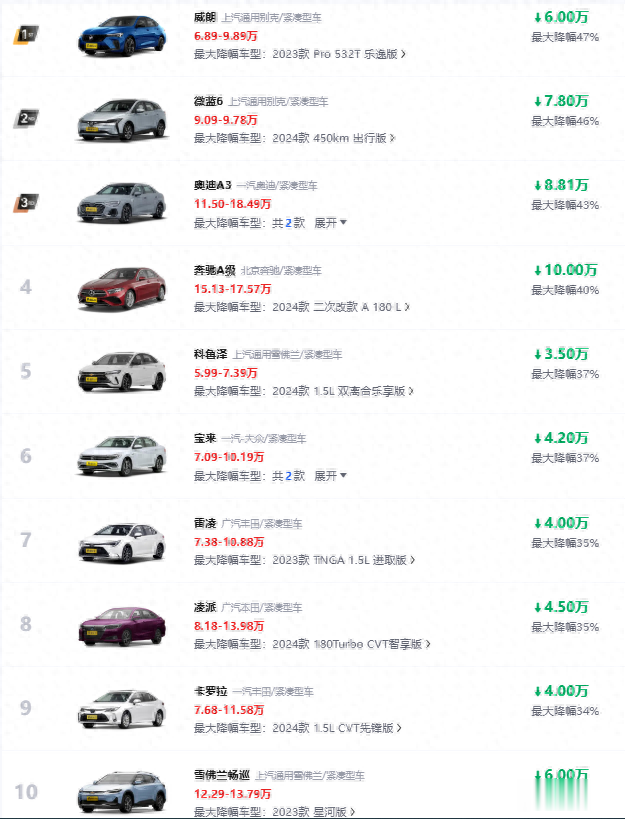Image resolution: width=625 pixels, height=819 pixels.
Task: Click the green down arrow beside 6.00万 for 威朗
Action: coord(537,18)
